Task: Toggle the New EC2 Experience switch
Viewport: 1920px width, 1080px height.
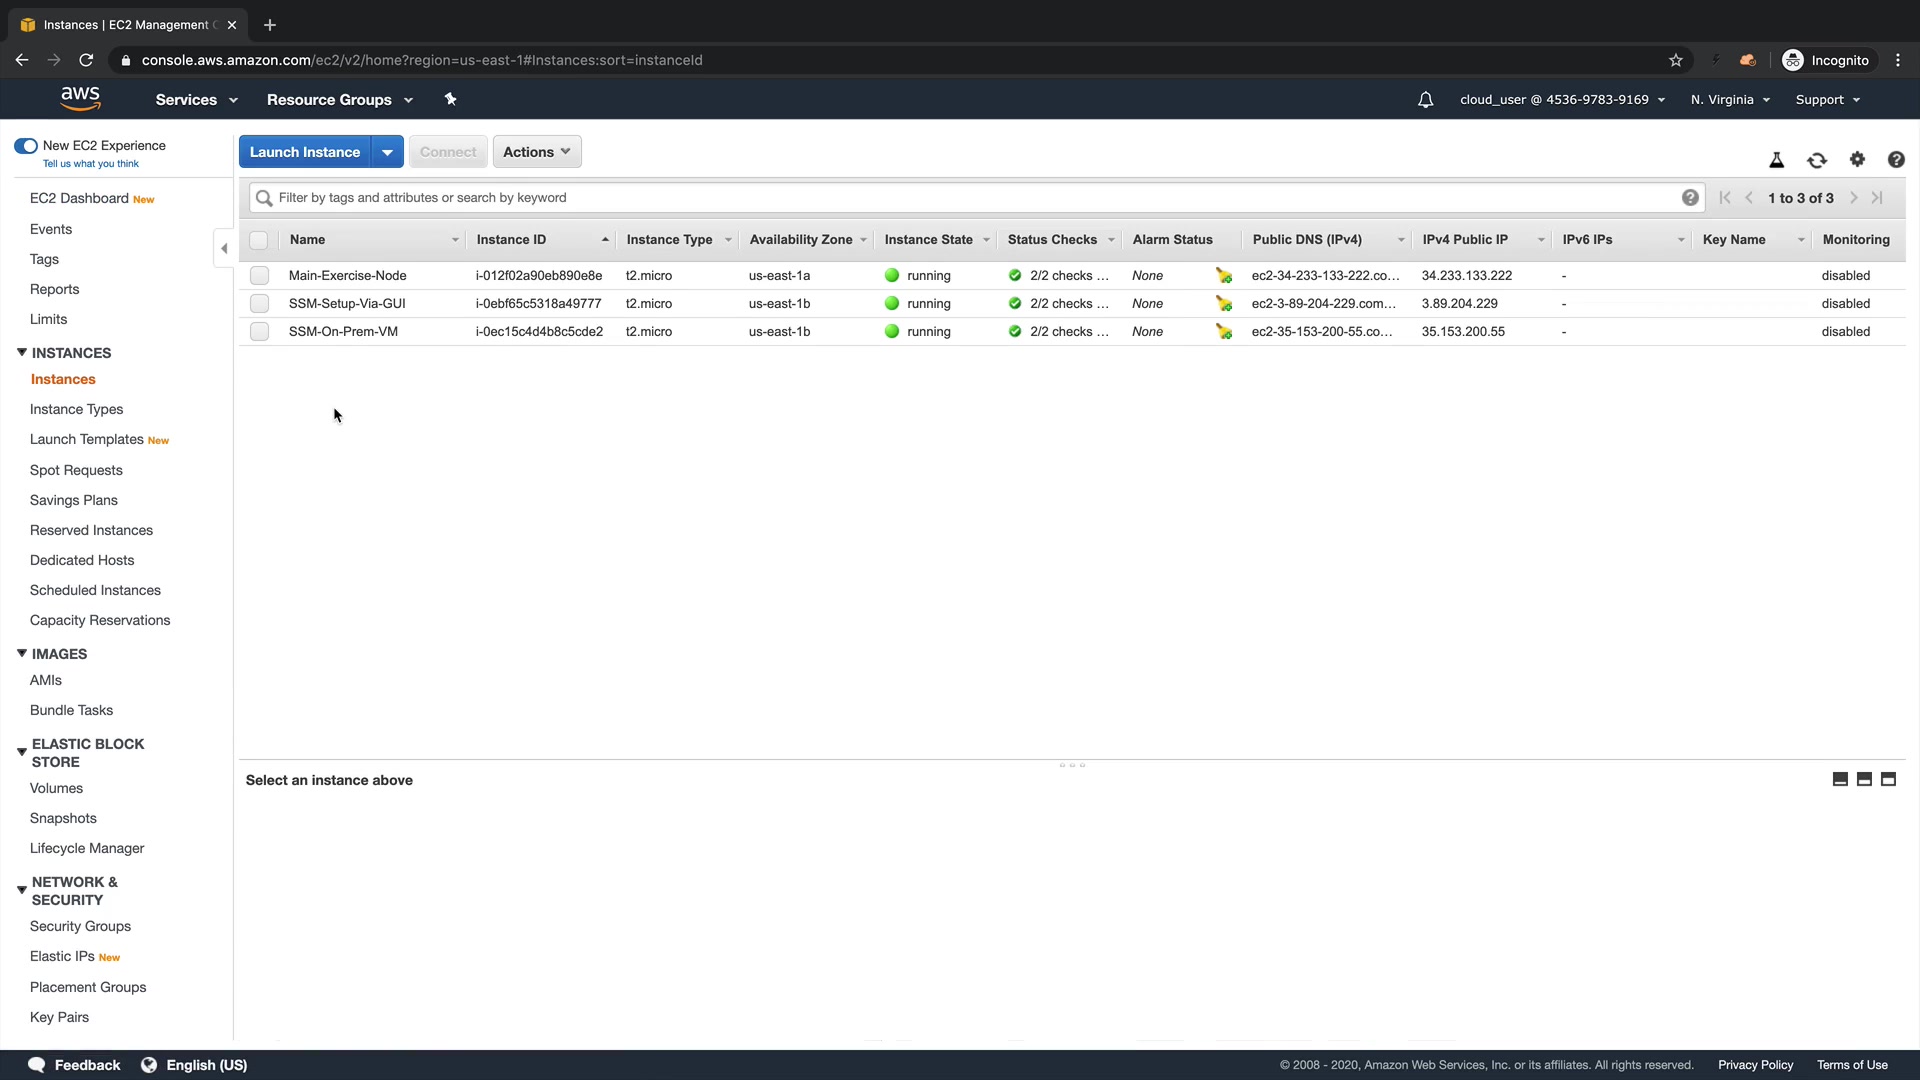Action: (x=26, y=146)
